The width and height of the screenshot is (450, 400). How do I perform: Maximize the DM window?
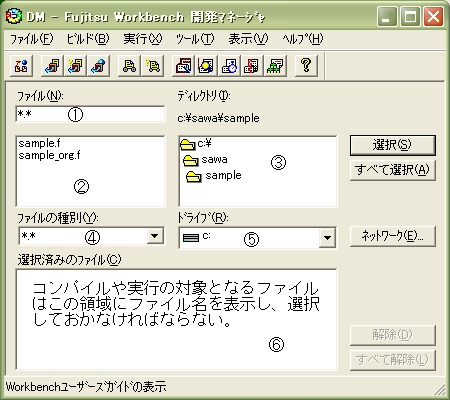coord(410,16)
